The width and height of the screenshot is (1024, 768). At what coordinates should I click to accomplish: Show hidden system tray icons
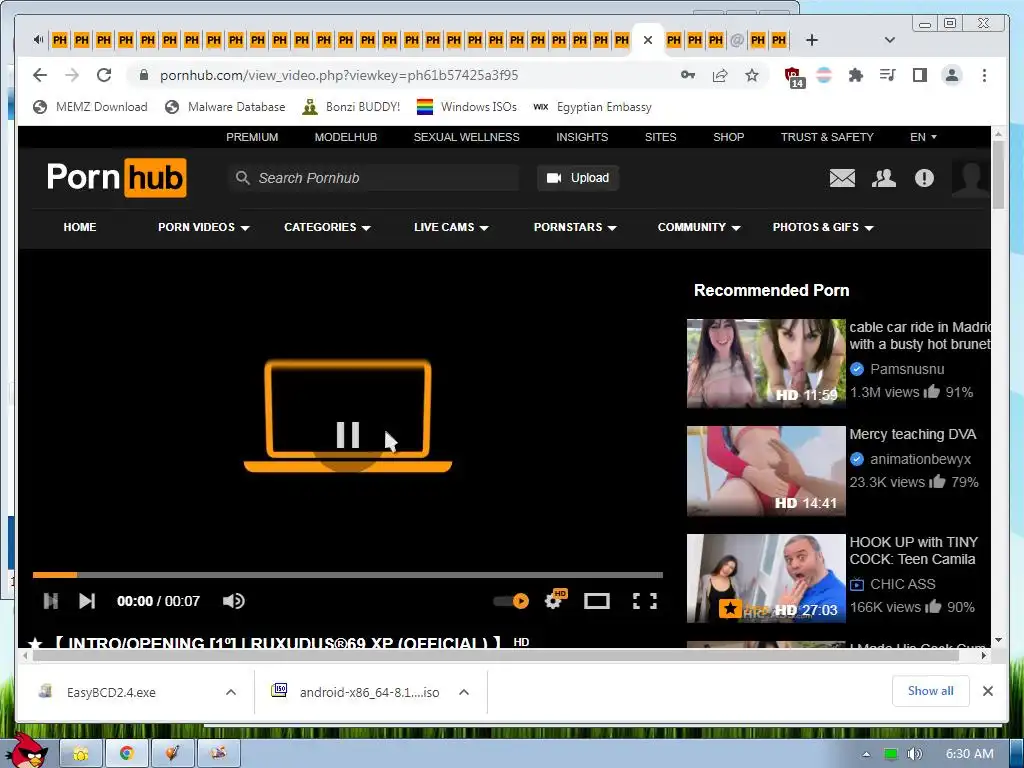[866, 754]
